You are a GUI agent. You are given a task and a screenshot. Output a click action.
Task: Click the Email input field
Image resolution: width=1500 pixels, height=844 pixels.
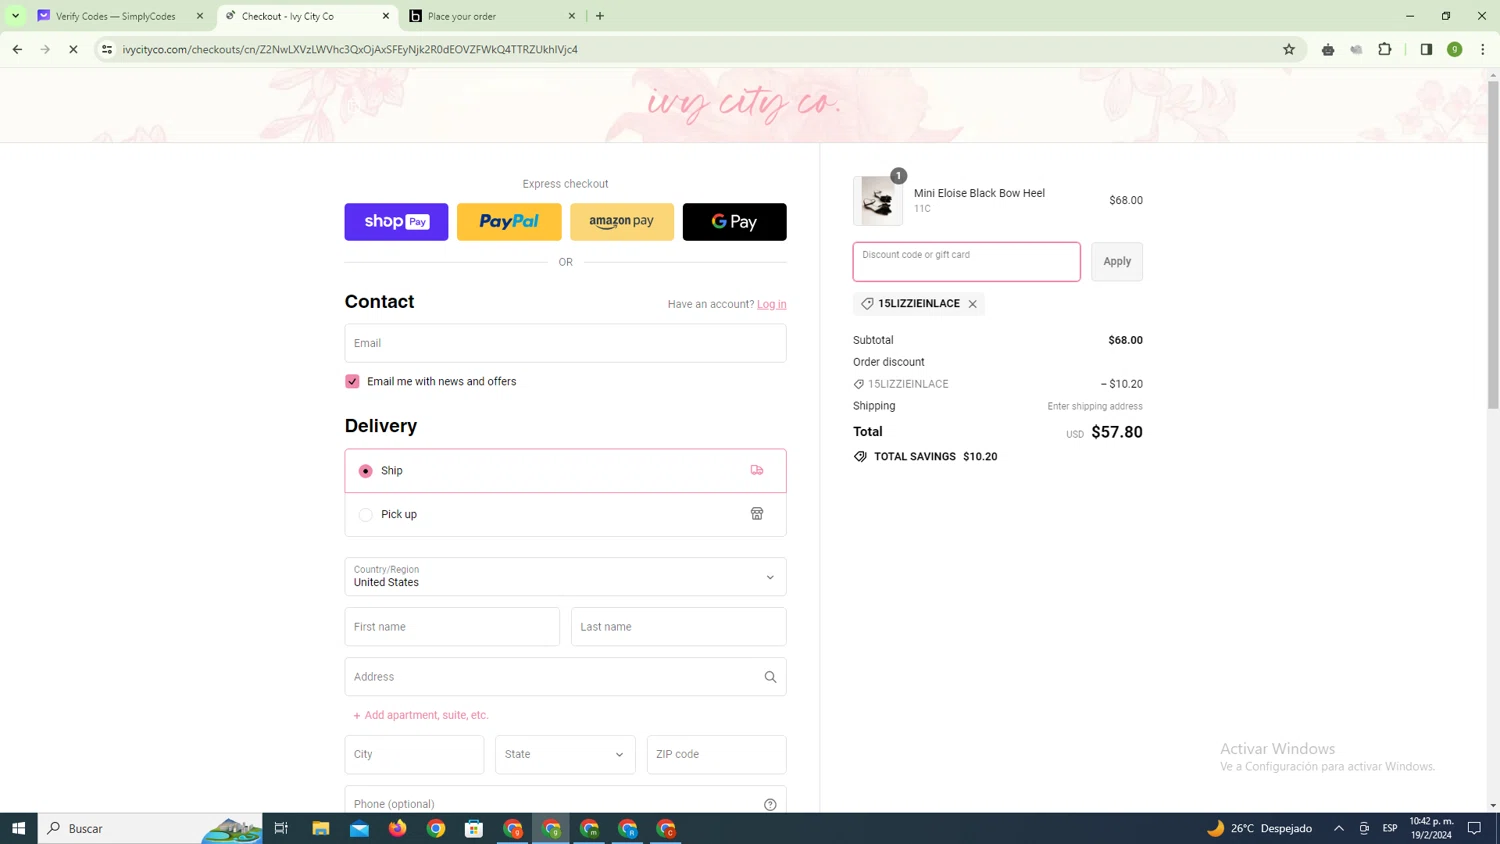point(565,343)
